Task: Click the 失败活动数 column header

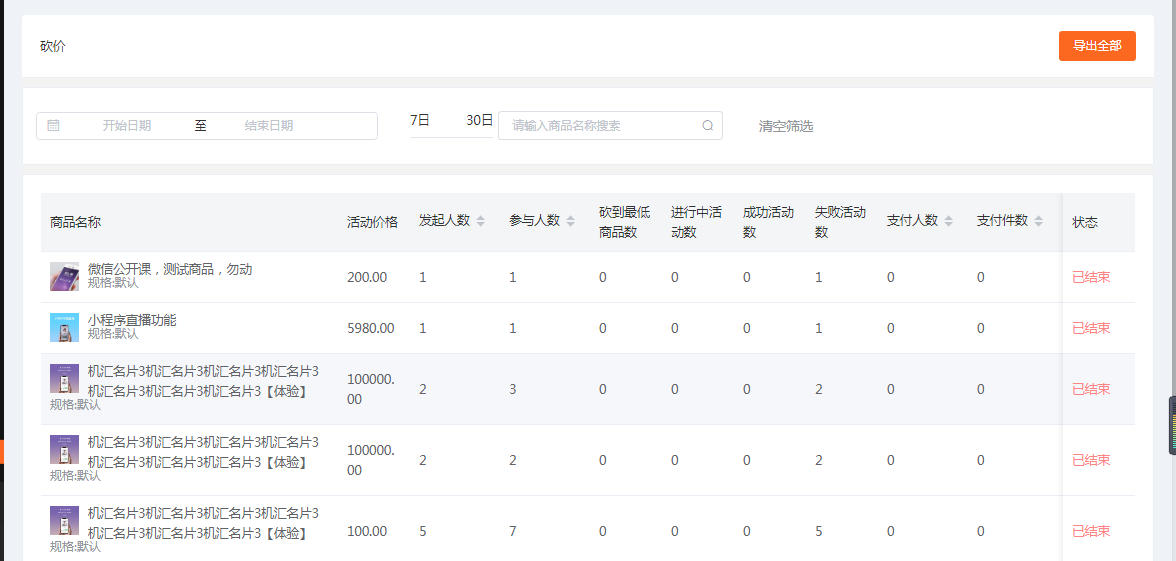Action: 840,222
